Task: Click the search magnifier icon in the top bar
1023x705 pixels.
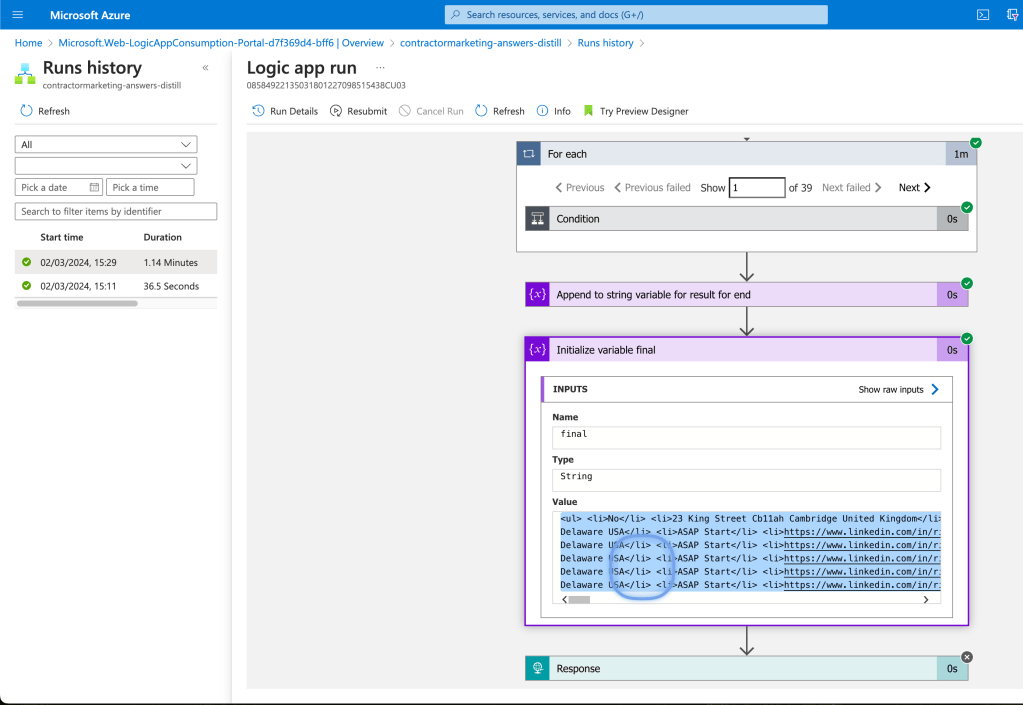Action: tap(455, 14)
